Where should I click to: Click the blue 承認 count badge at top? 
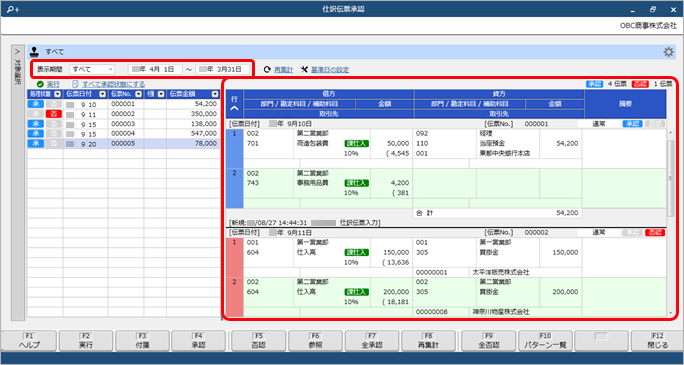point(594,84)
